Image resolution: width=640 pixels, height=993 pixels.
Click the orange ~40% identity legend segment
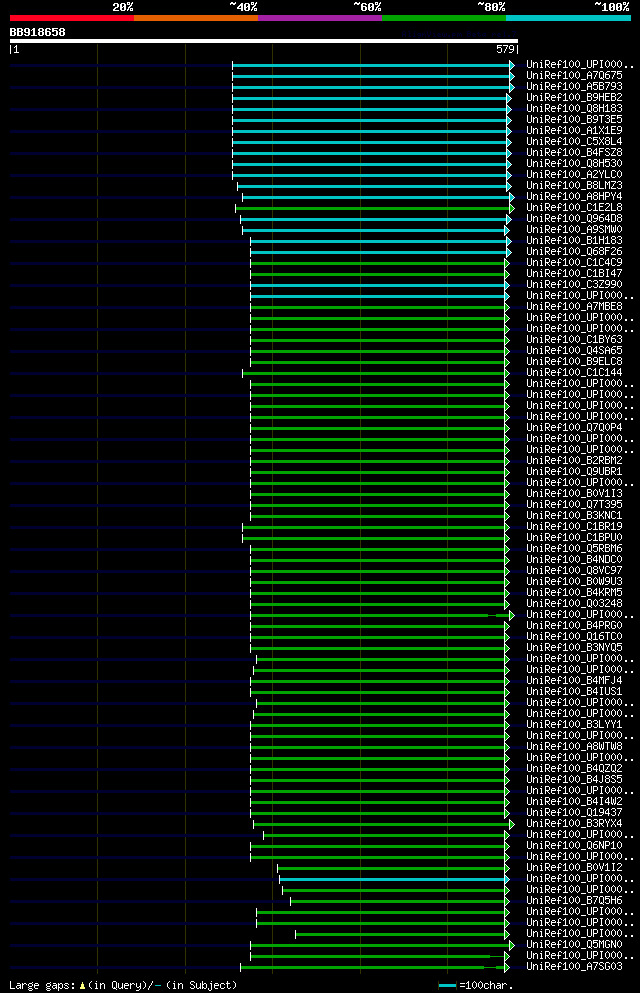tap(196, 18)
